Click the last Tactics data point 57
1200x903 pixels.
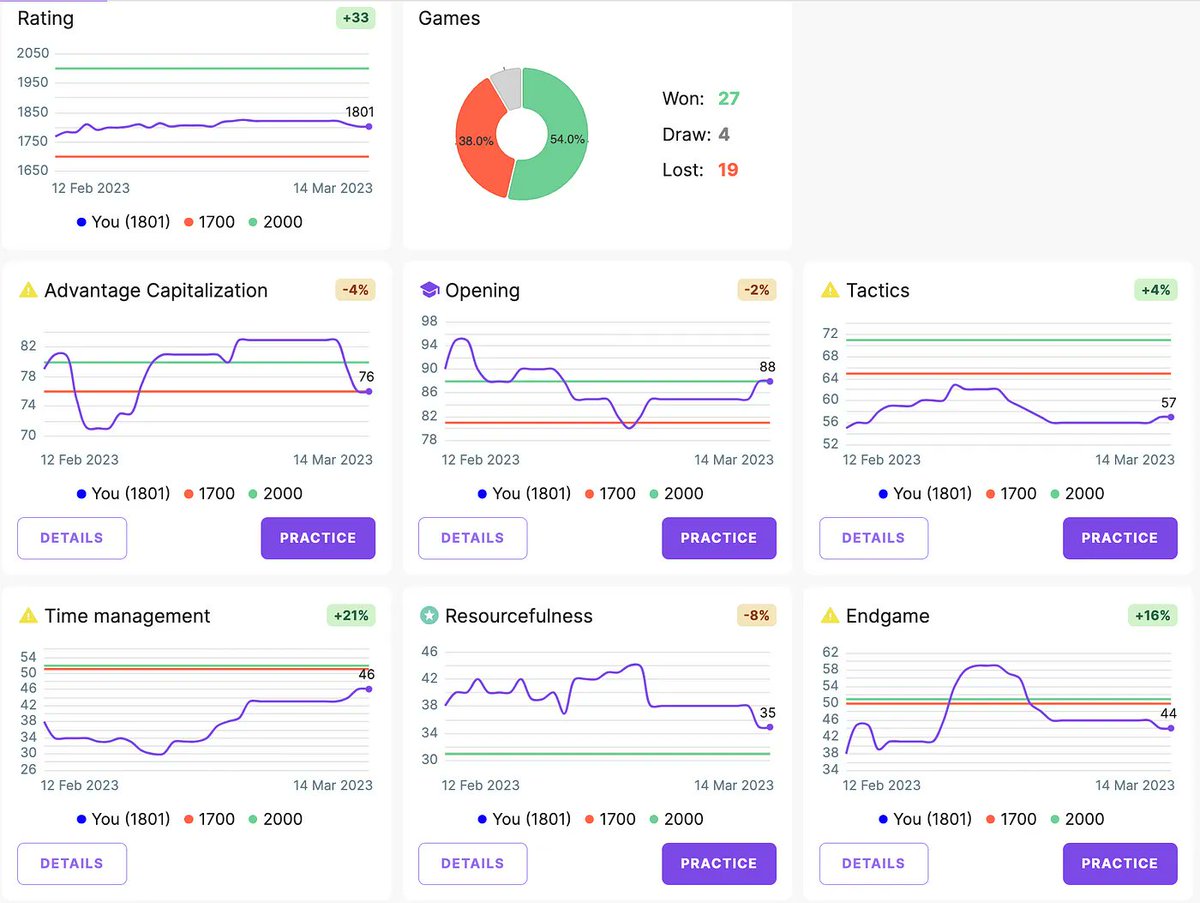[1171, 416]
